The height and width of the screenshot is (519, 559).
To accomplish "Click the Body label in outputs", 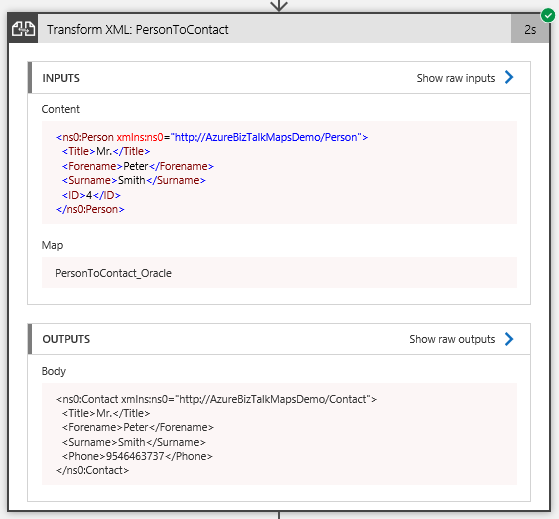I will tap(54, 371).
